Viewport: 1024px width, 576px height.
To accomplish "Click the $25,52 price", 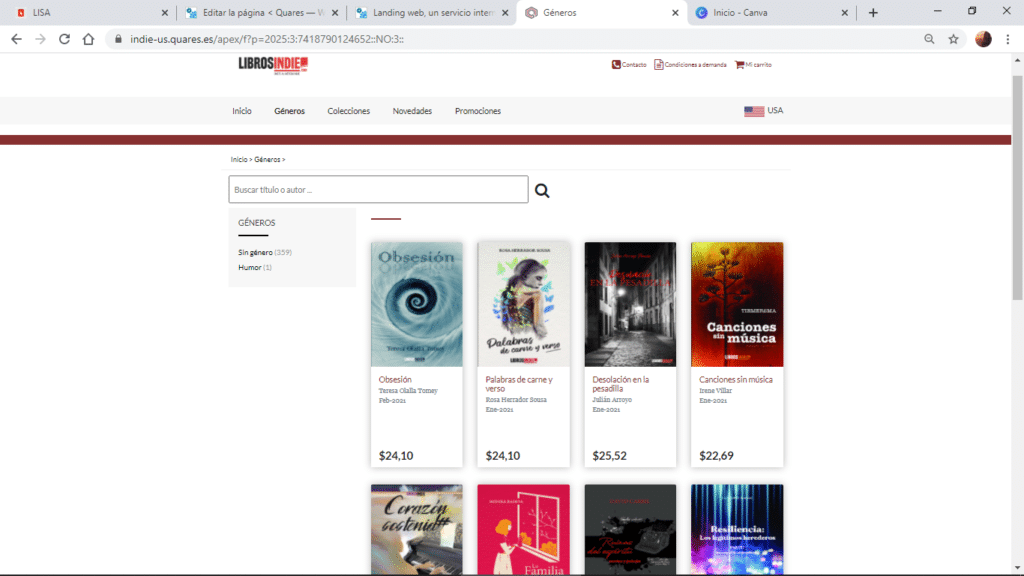I will (609, 456).
